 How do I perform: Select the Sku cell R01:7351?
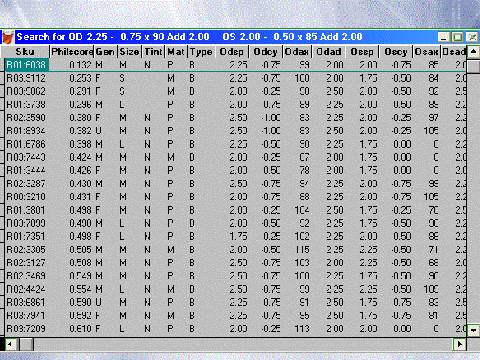26,236
